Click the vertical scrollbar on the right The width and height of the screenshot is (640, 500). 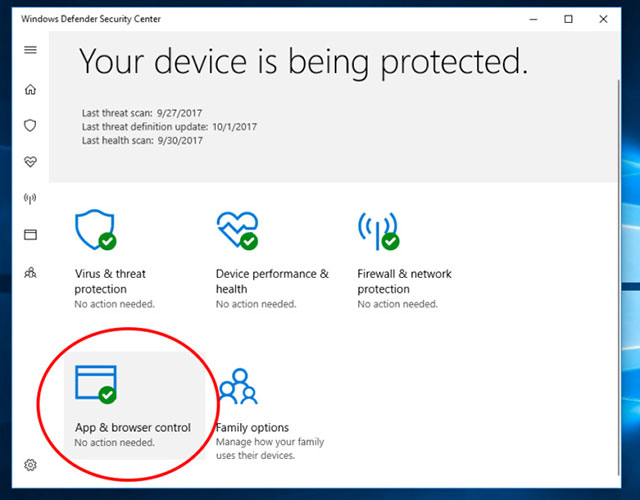(619, 278)
